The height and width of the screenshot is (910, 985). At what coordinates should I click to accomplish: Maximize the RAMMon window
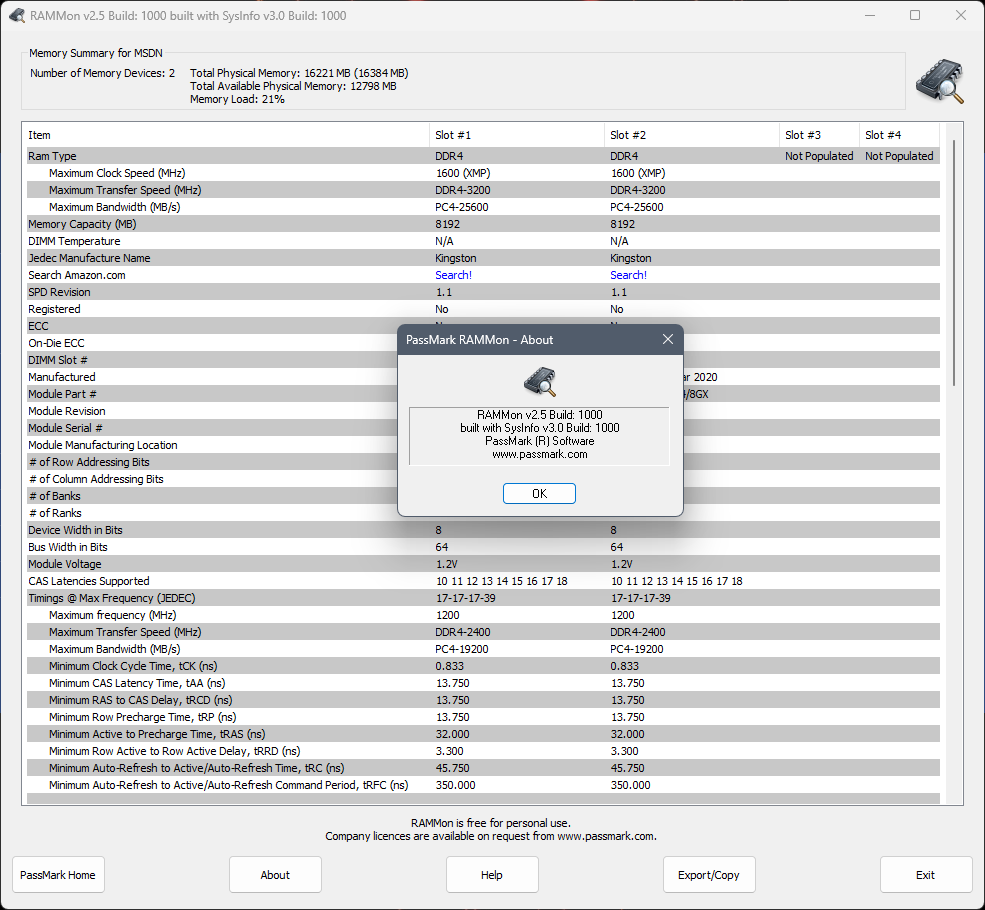(915, 15)
